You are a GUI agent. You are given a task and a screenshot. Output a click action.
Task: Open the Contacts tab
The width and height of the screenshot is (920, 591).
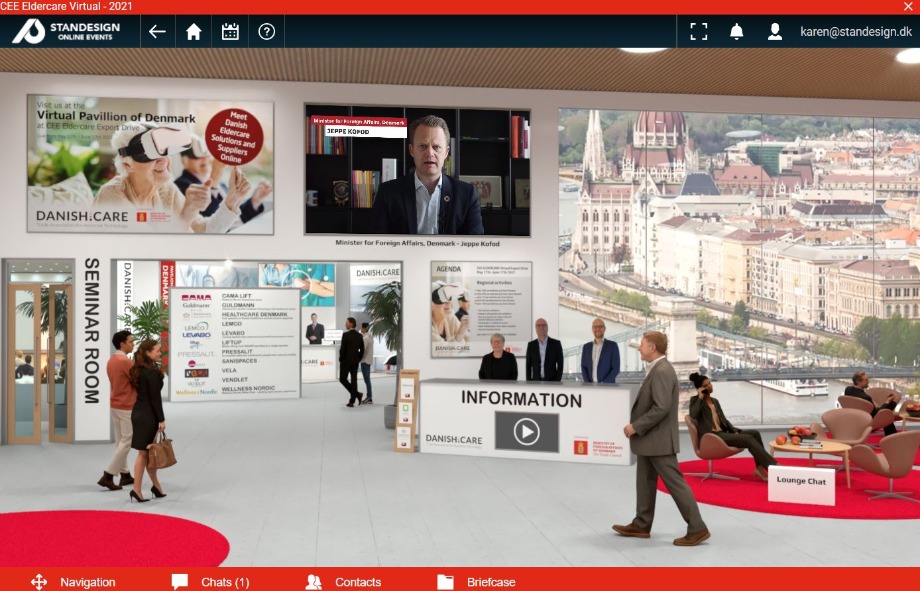click(343, 582)
